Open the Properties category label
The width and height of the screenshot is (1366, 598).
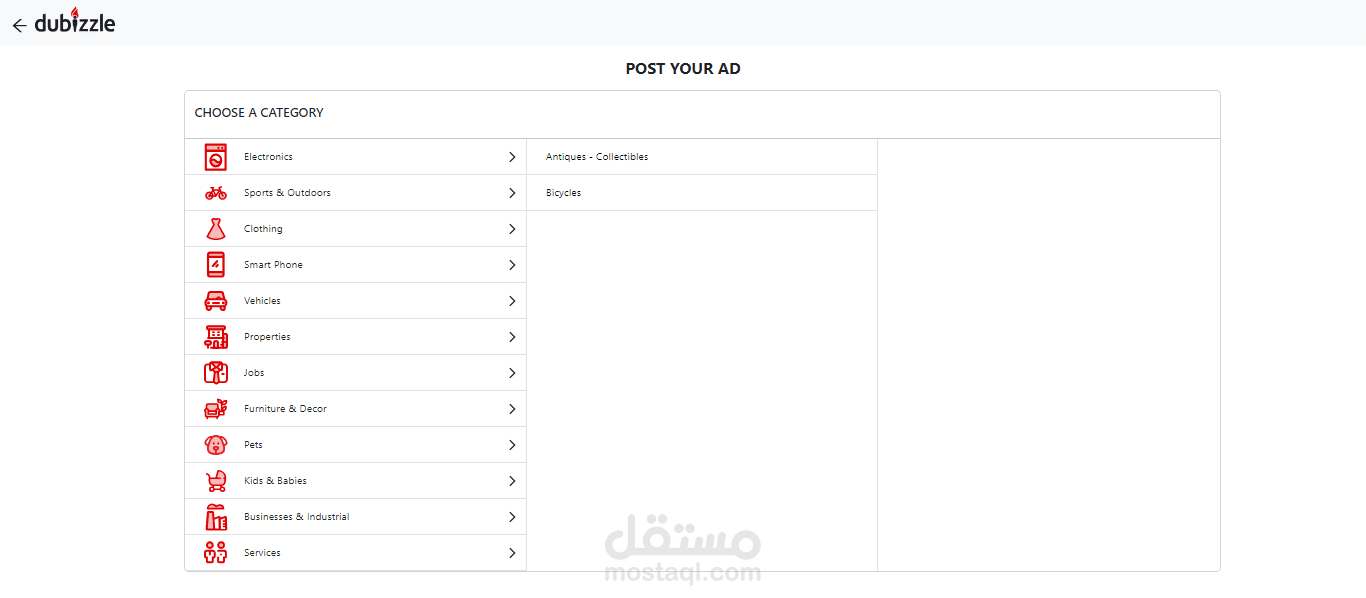(x=267, y=337)
